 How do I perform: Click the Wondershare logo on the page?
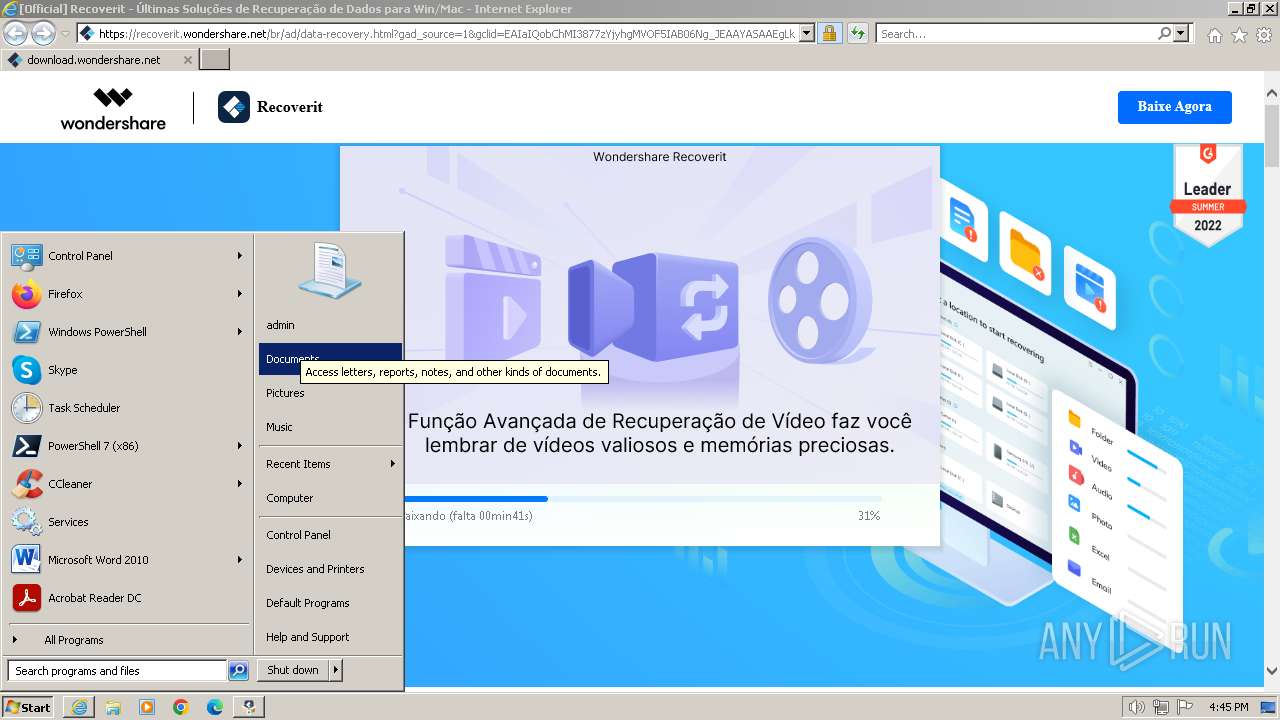click(x=113, y=108)
